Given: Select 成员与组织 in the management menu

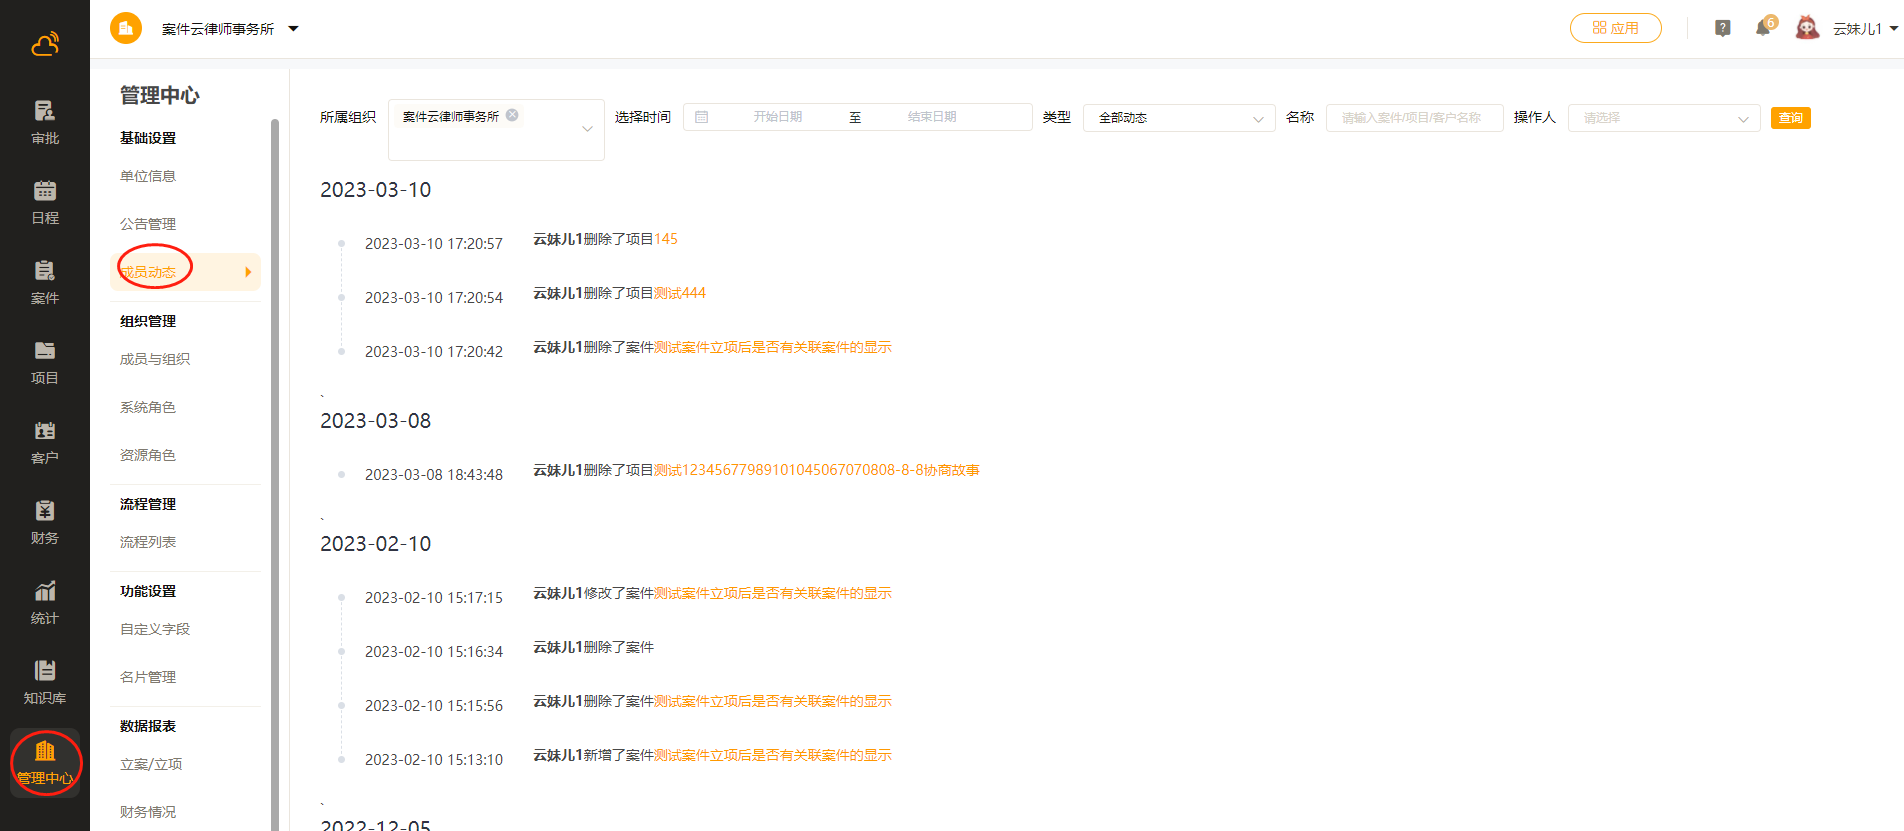Looking at the screenshot, I should tap(155, 359).
